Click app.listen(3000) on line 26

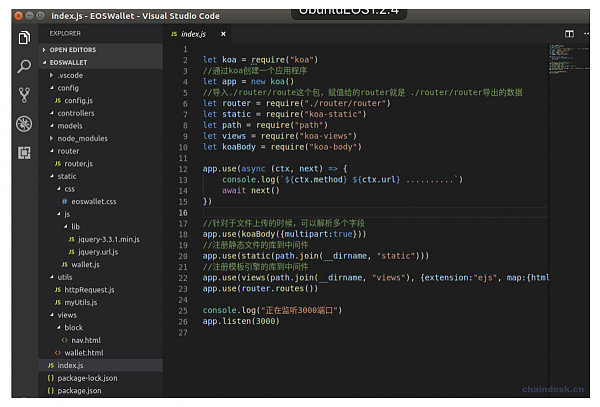pos(241,321)
